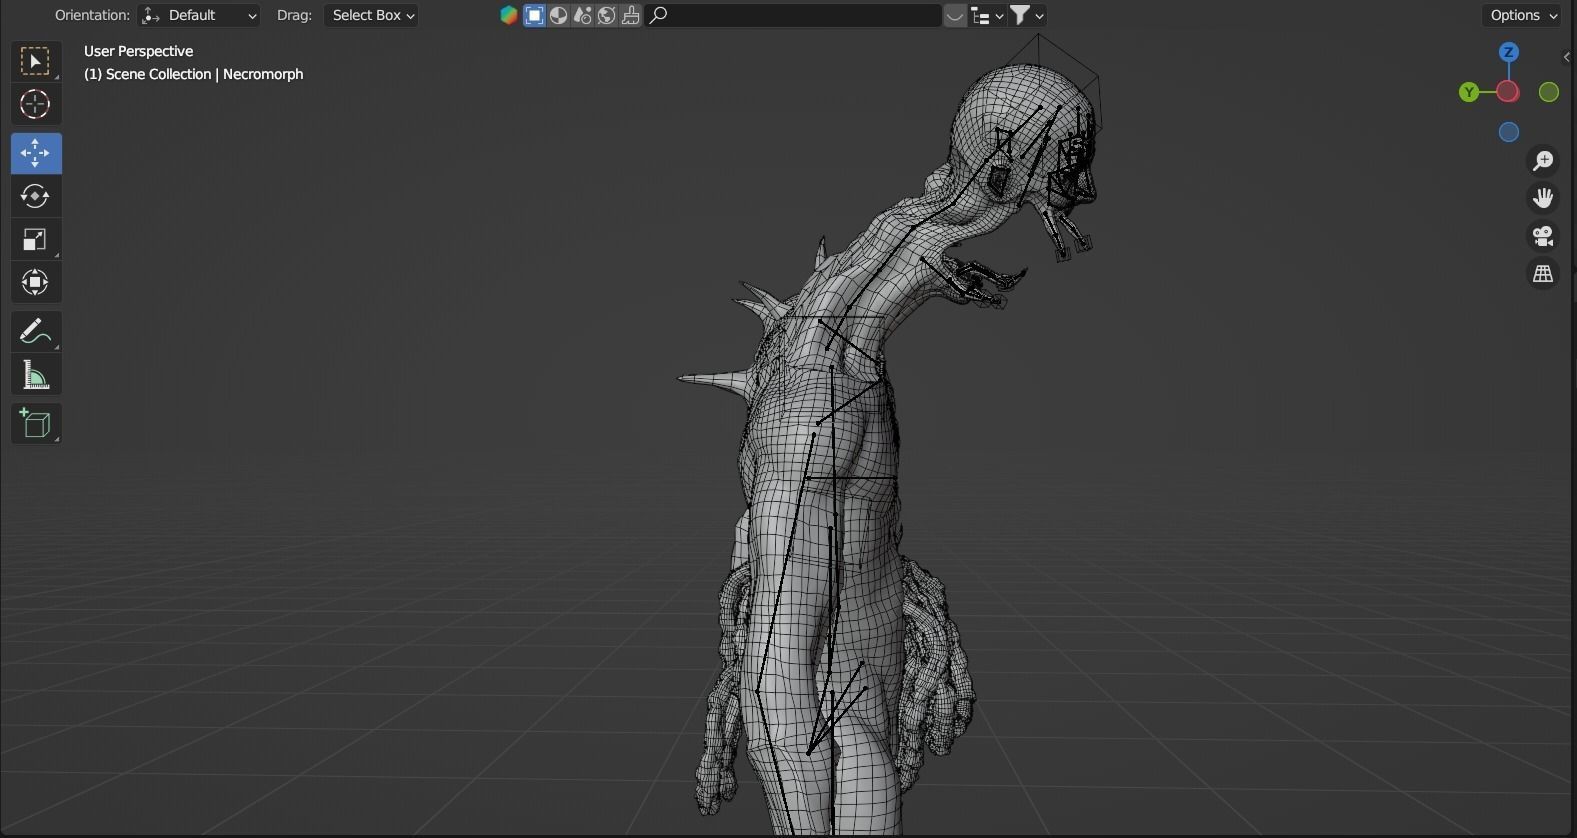Select the Scale tool
Screen dimensions: 1577x838
point(36,240)
